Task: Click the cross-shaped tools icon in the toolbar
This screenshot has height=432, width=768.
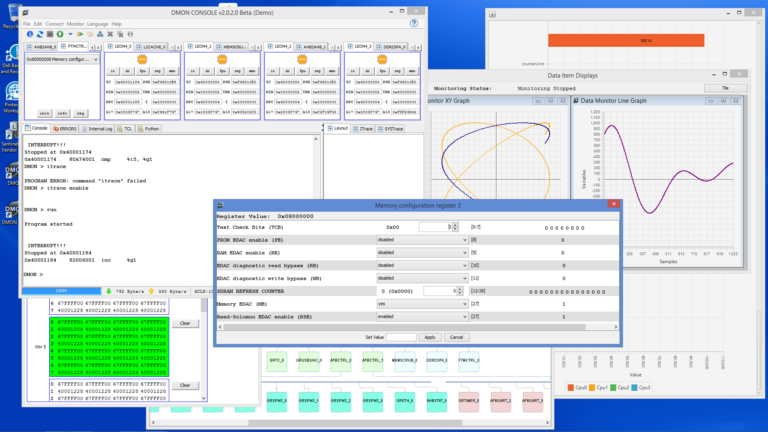Action: (x=110, y=34)
